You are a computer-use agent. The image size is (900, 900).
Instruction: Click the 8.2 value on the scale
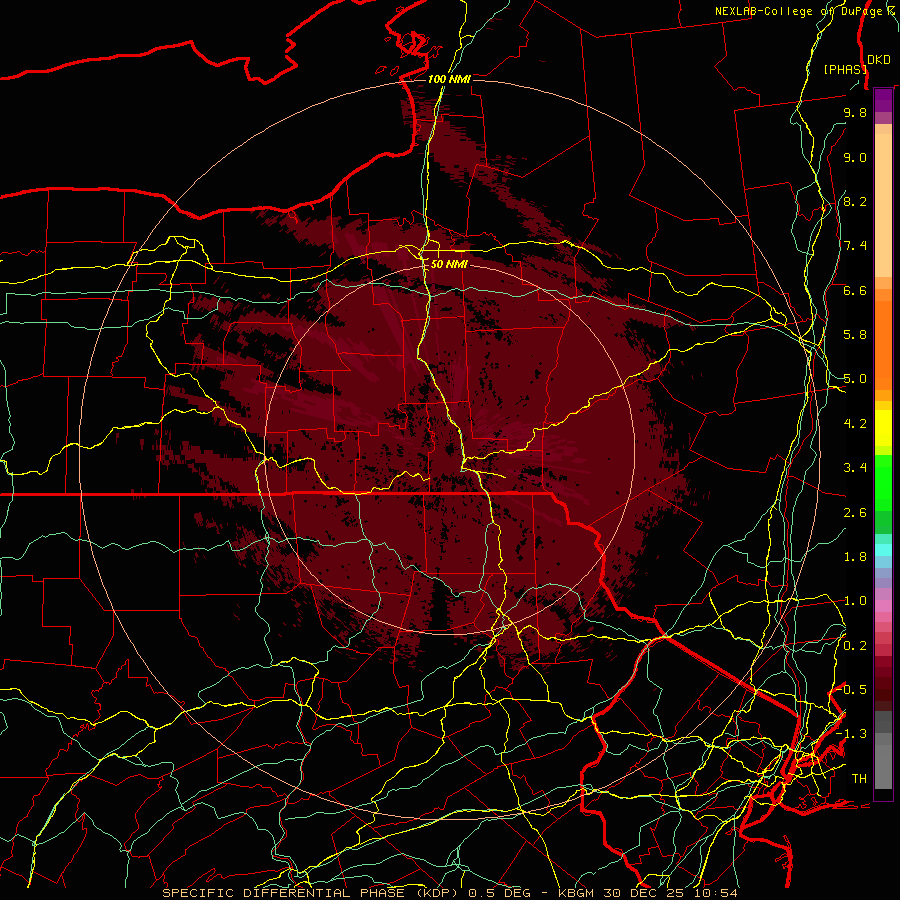click(855, 201)
